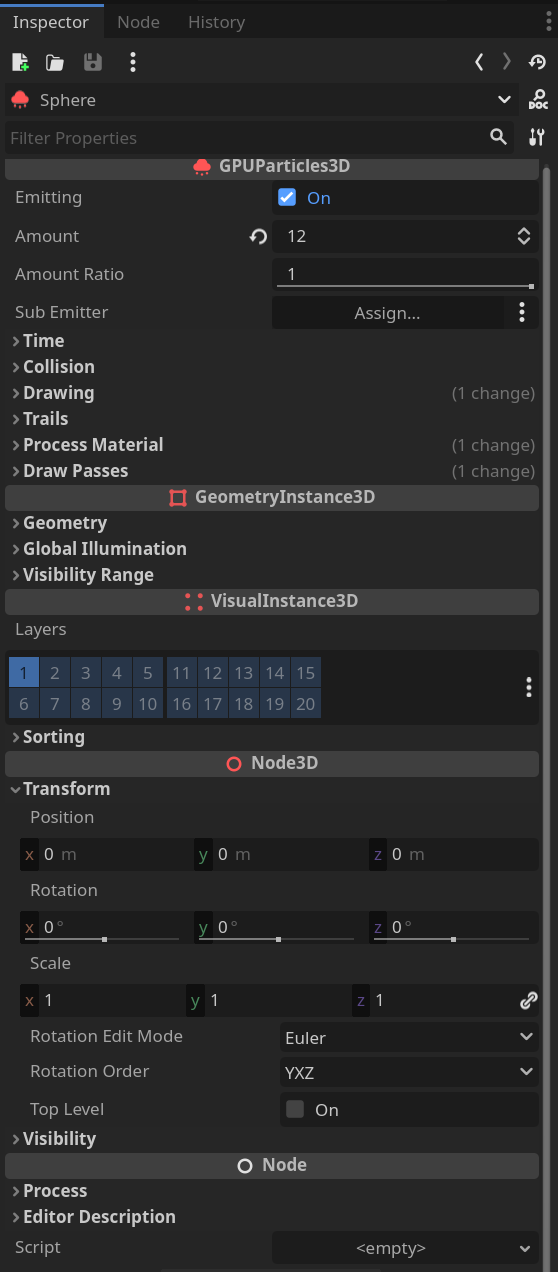Viewport: 558px width, 1272px height.
Task: Switch to the History tab
Action: [x=216, y=21]
